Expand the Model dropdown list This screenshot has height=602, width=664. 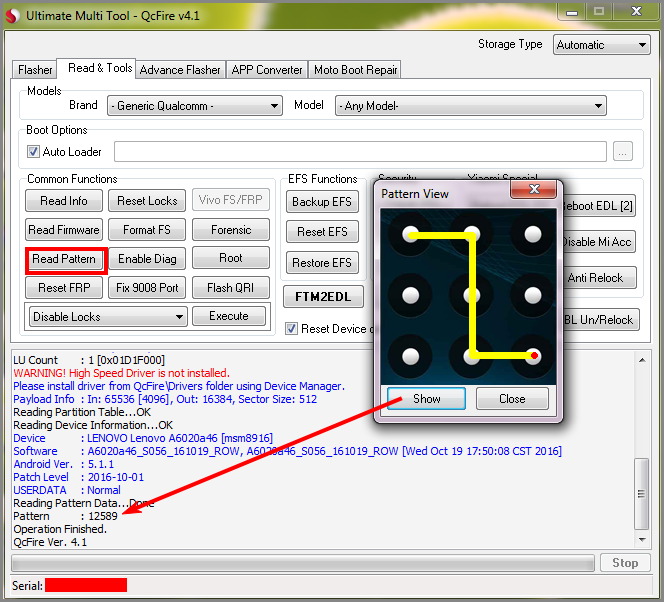pyautogui.click(x=470, y=105)
